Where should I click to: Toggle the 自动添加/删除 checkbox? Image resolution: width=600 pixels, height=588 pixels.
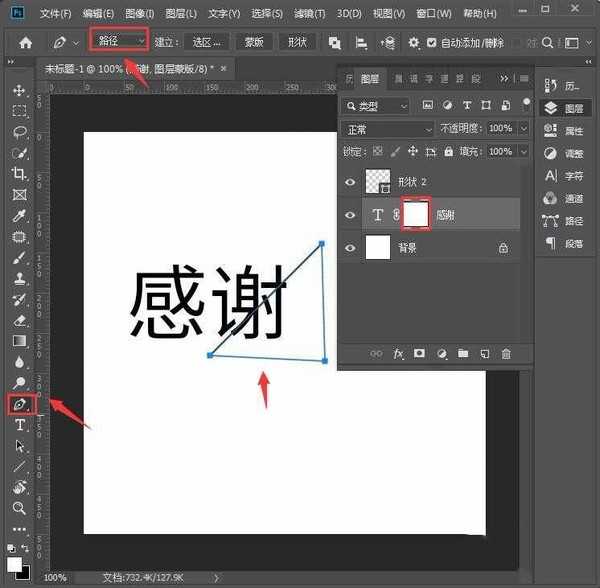[x=431, y=43]
